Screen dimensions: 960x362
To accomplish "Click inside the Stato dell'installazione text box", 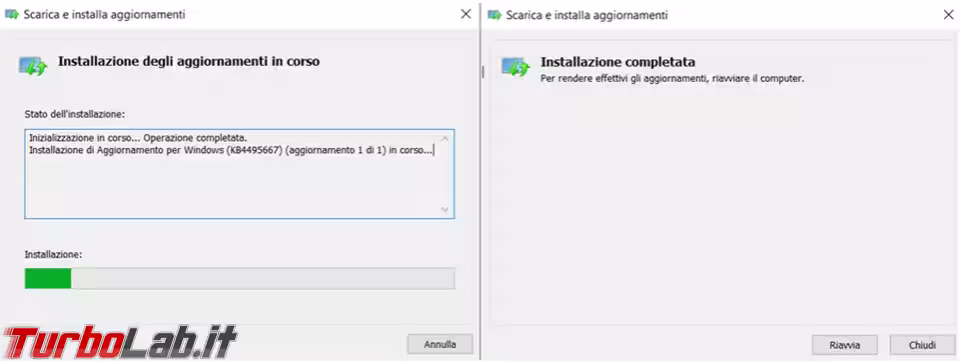I will tap(239, 174).
